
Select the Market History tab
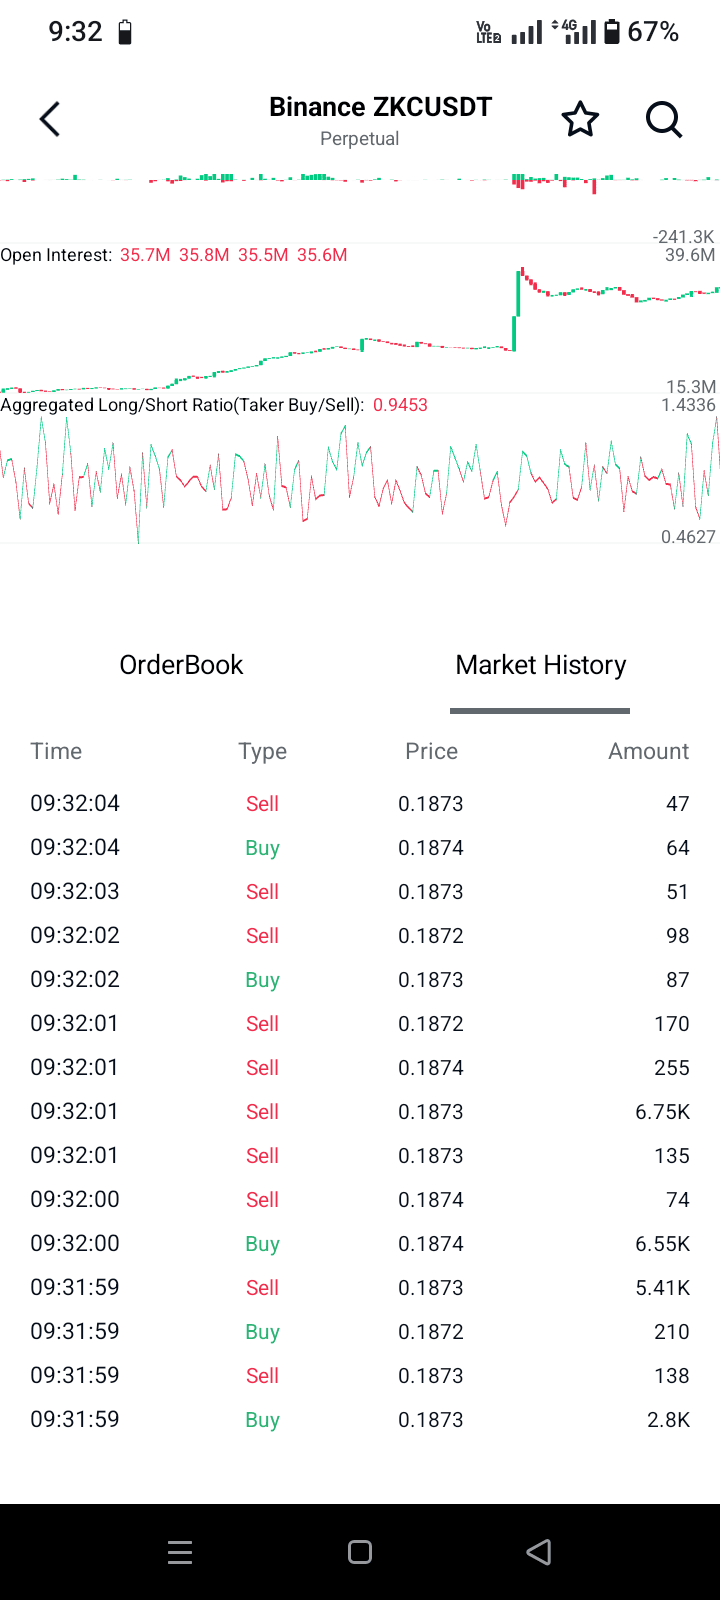[540, 665]
